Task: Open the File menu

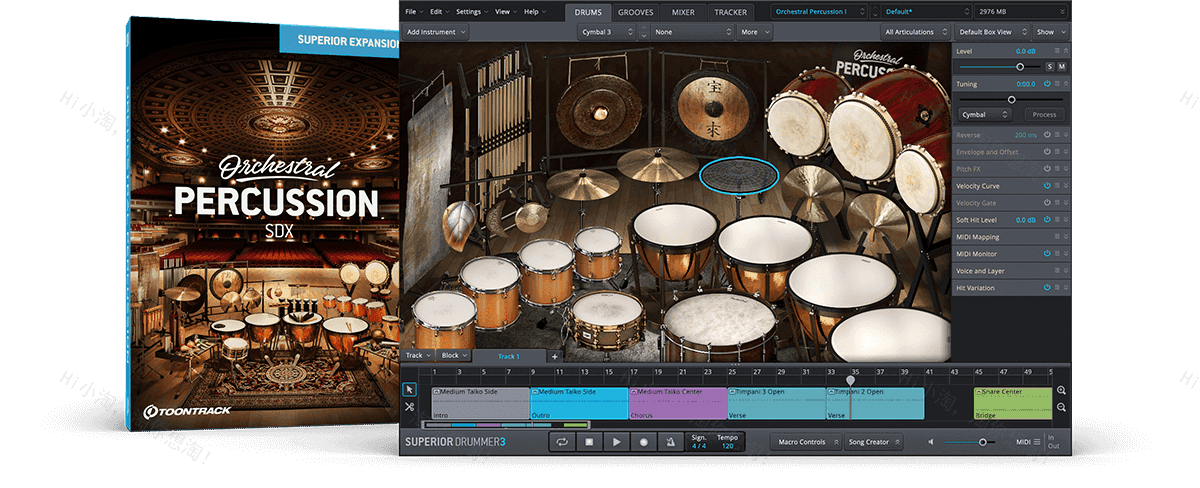Action: click(413, 12)
